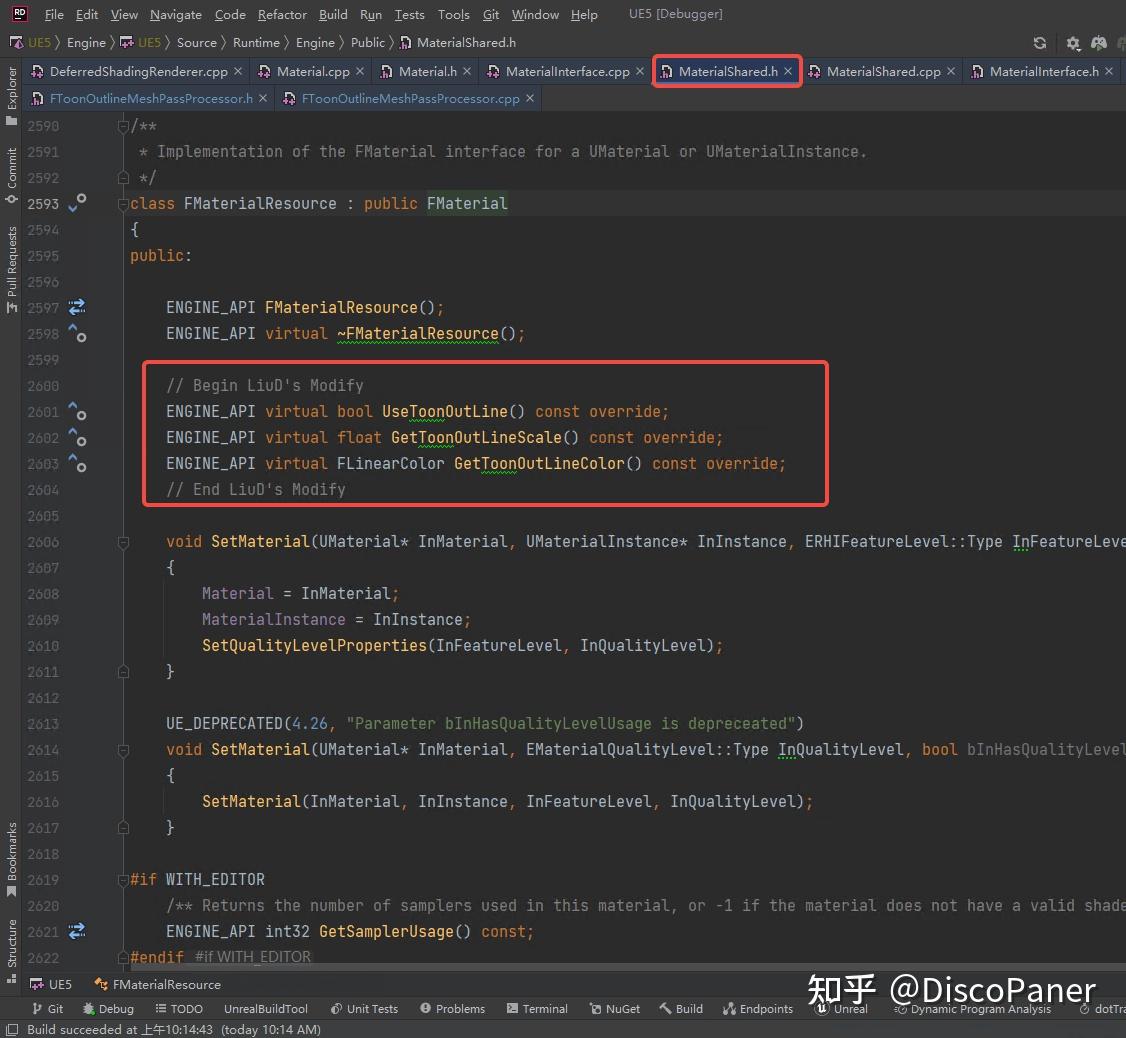1126x1038 pixels.
Task: Open the settings gear dropdown in top toolbar
Action: (1070, 43)
